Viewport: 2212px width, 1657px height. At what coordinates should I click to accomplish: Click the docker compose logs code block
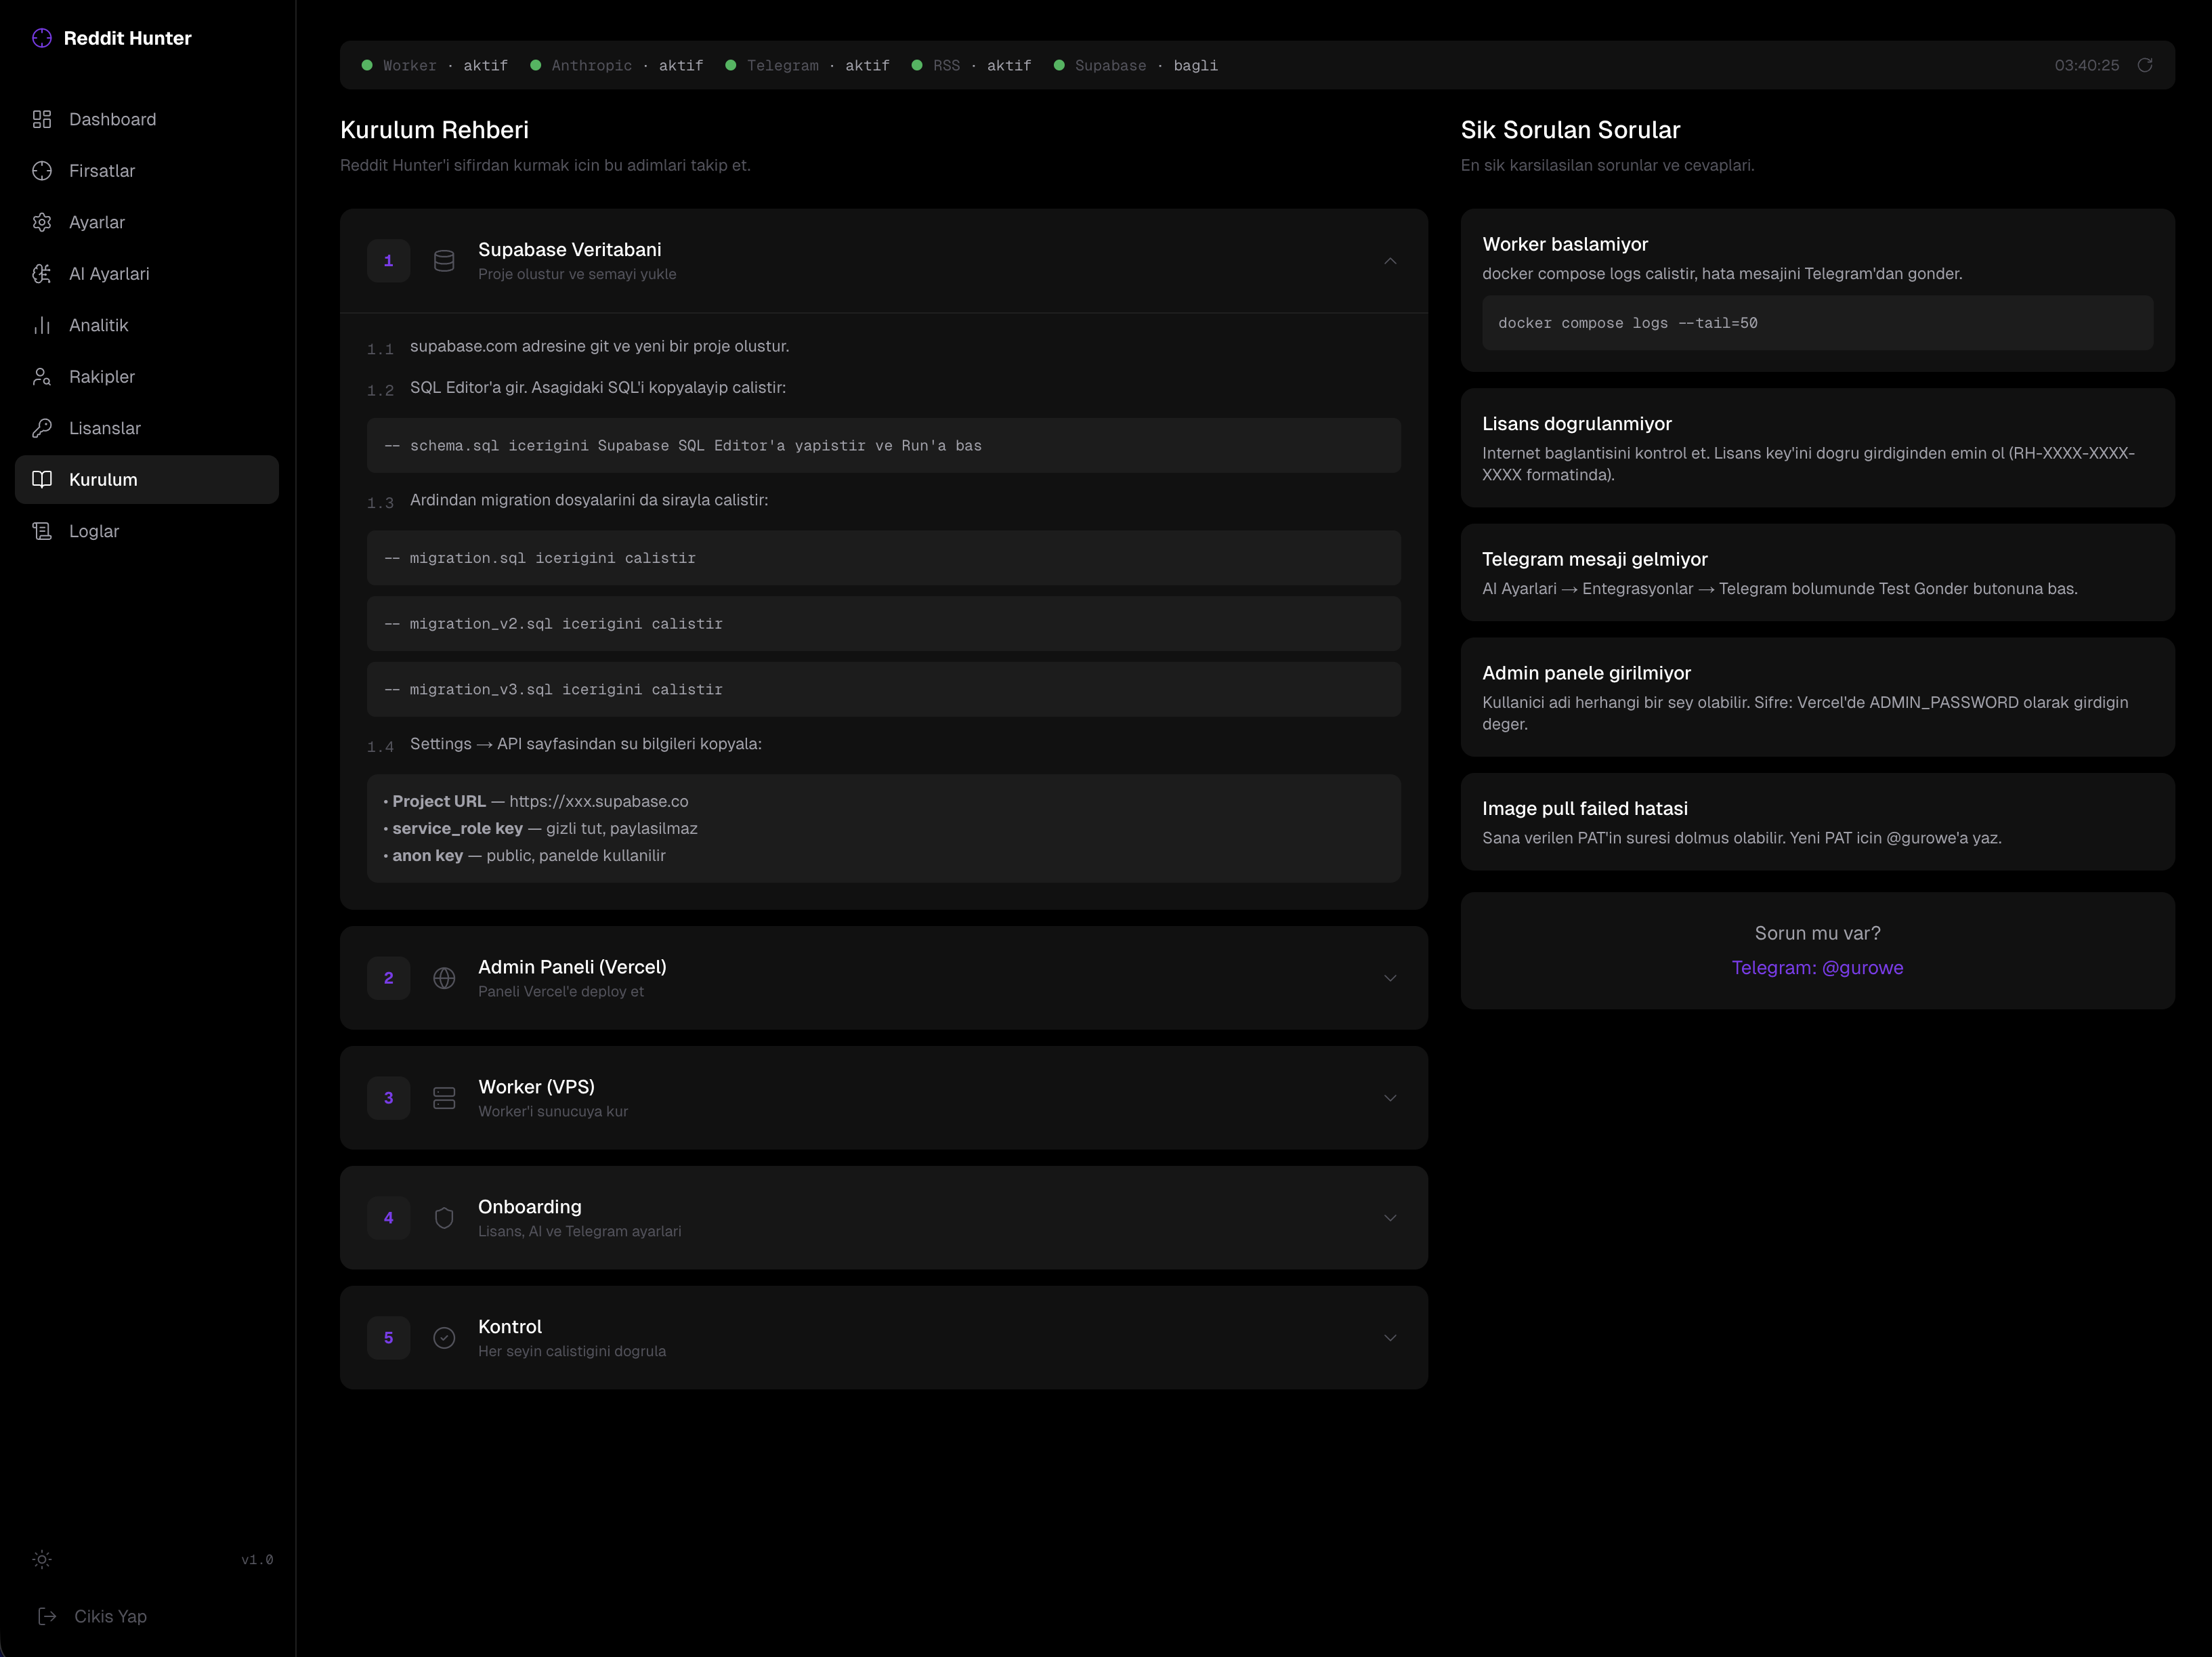[x=1816, y=323]
